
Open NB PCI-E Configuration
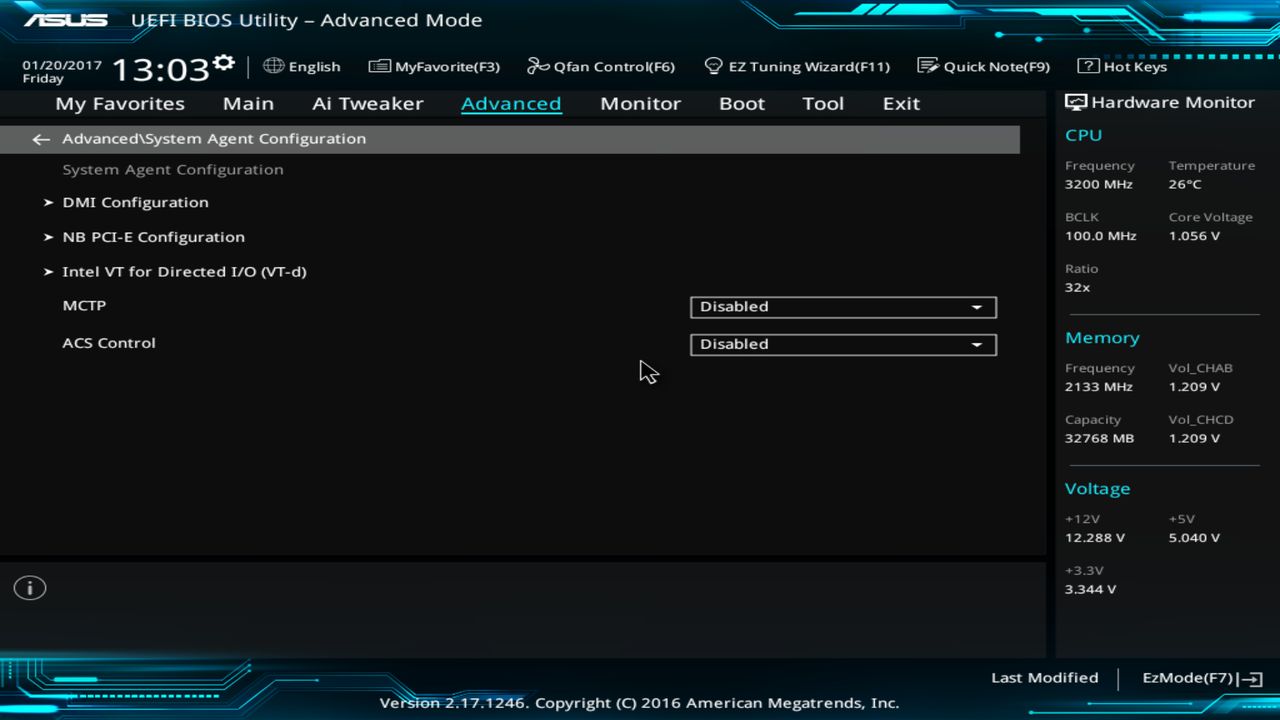(153, 237)
